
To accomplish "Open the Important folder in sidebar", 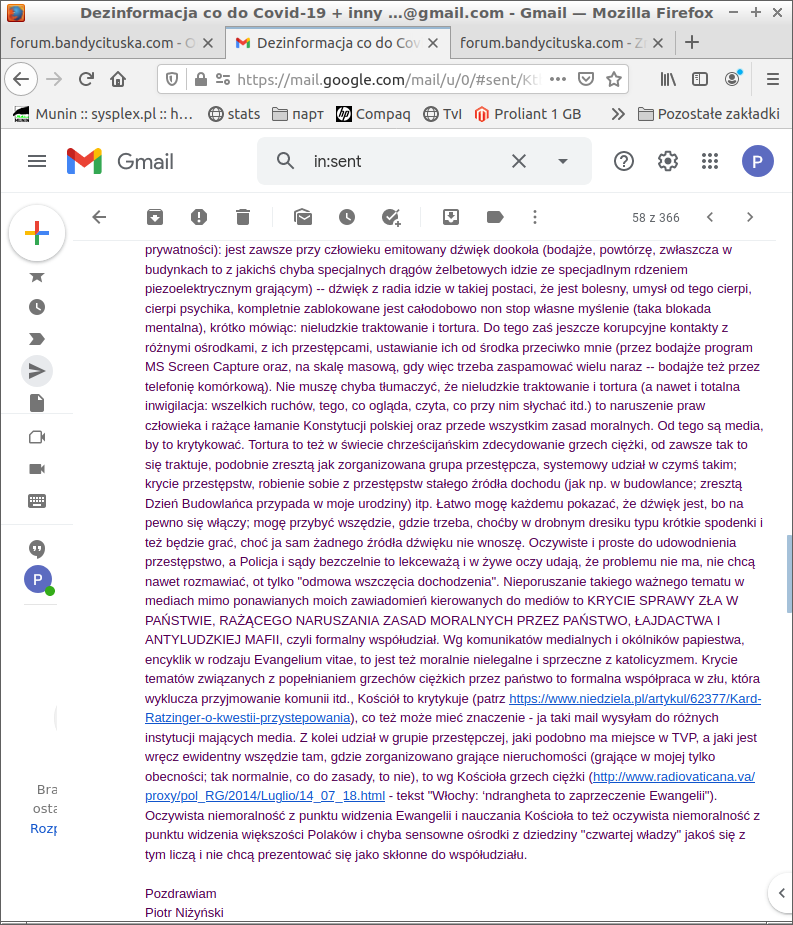I will [x=37, y=339].
